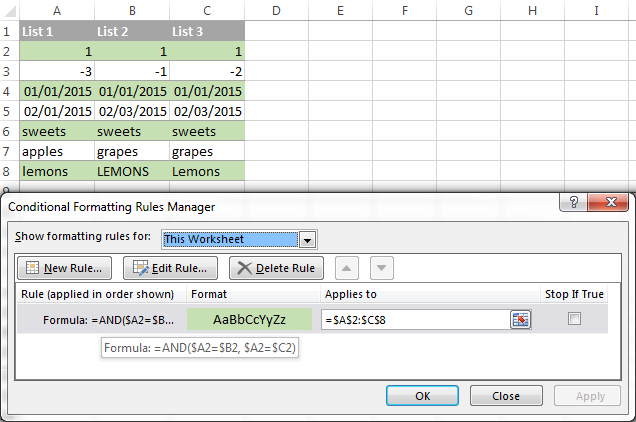
Task: Click the sweets cell in column A
Action: point(57,131)
